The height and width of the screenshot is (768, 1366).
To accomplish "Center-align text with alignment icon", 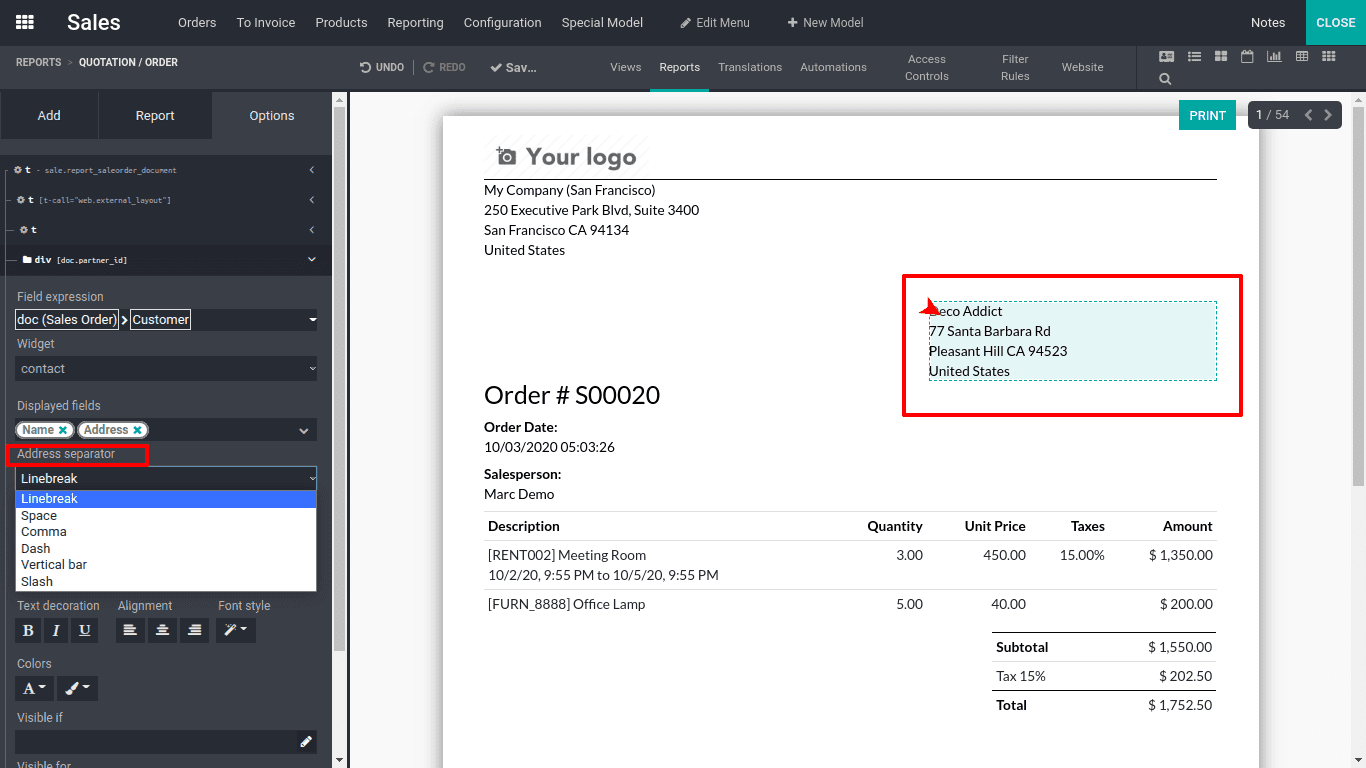I will pyautogui.click(x=162, y=630).
